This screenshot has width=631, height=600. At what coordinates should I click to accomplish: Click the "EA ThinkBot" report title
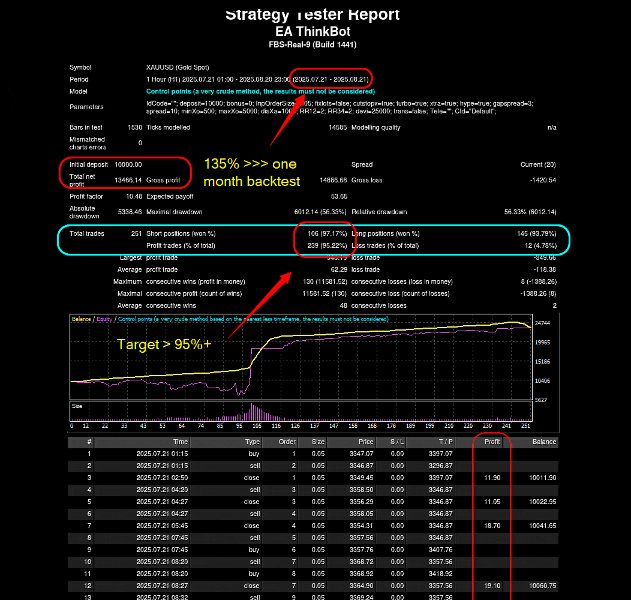[313, 31]
